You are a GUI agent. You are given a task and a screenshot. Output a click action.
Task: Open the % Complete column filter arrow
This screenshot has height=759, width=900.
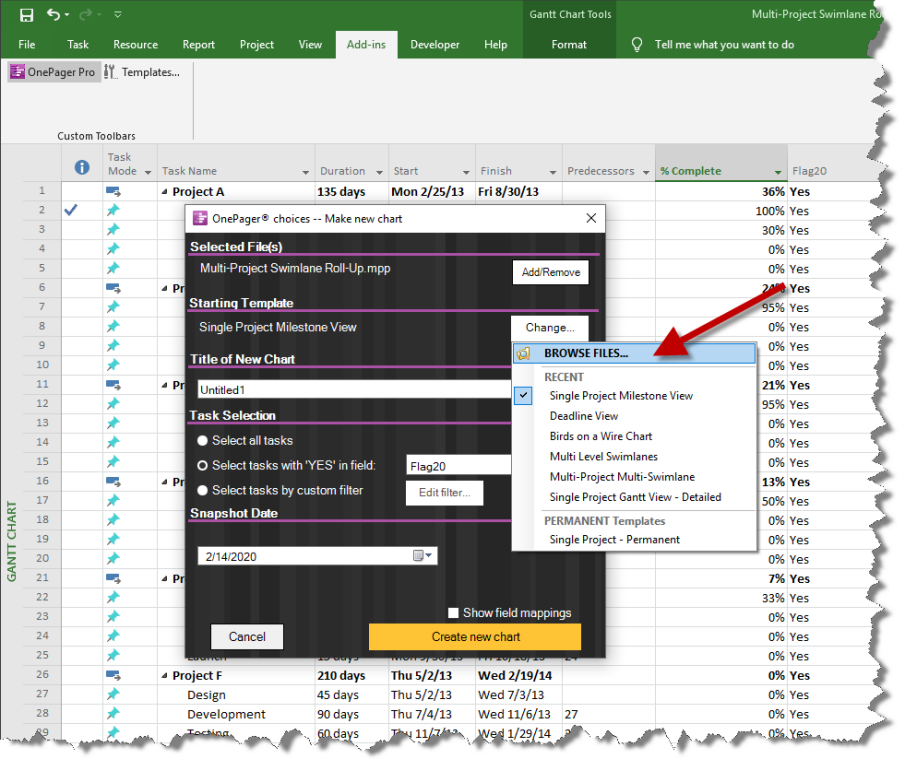coord(778,172)
